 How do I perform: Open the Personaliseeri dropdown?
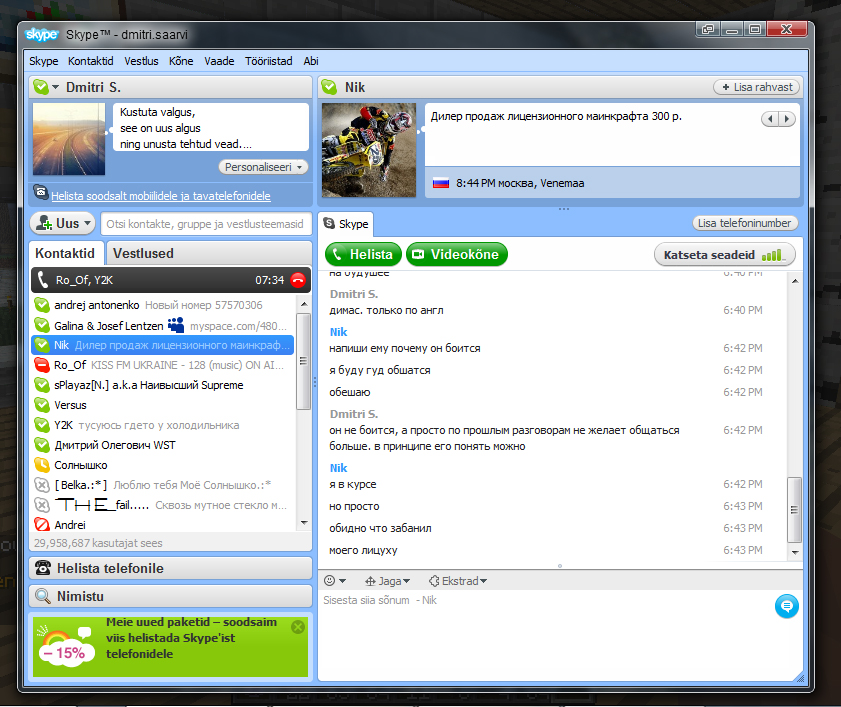[x=263, y=167]
